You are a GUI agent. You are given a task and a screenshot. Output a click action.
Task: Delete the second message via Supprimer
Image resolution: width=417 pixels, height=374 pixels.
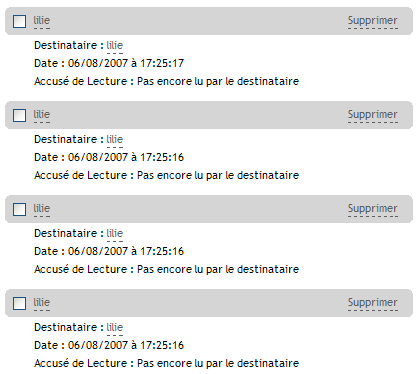point(373,115)
